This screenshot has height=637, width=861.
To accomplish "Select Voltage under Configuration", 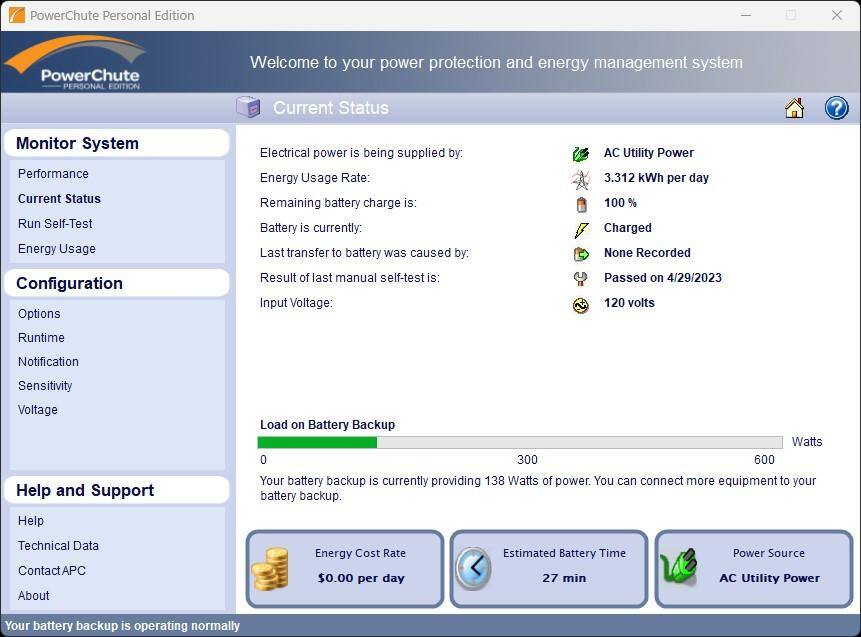I will coord(38,409).
